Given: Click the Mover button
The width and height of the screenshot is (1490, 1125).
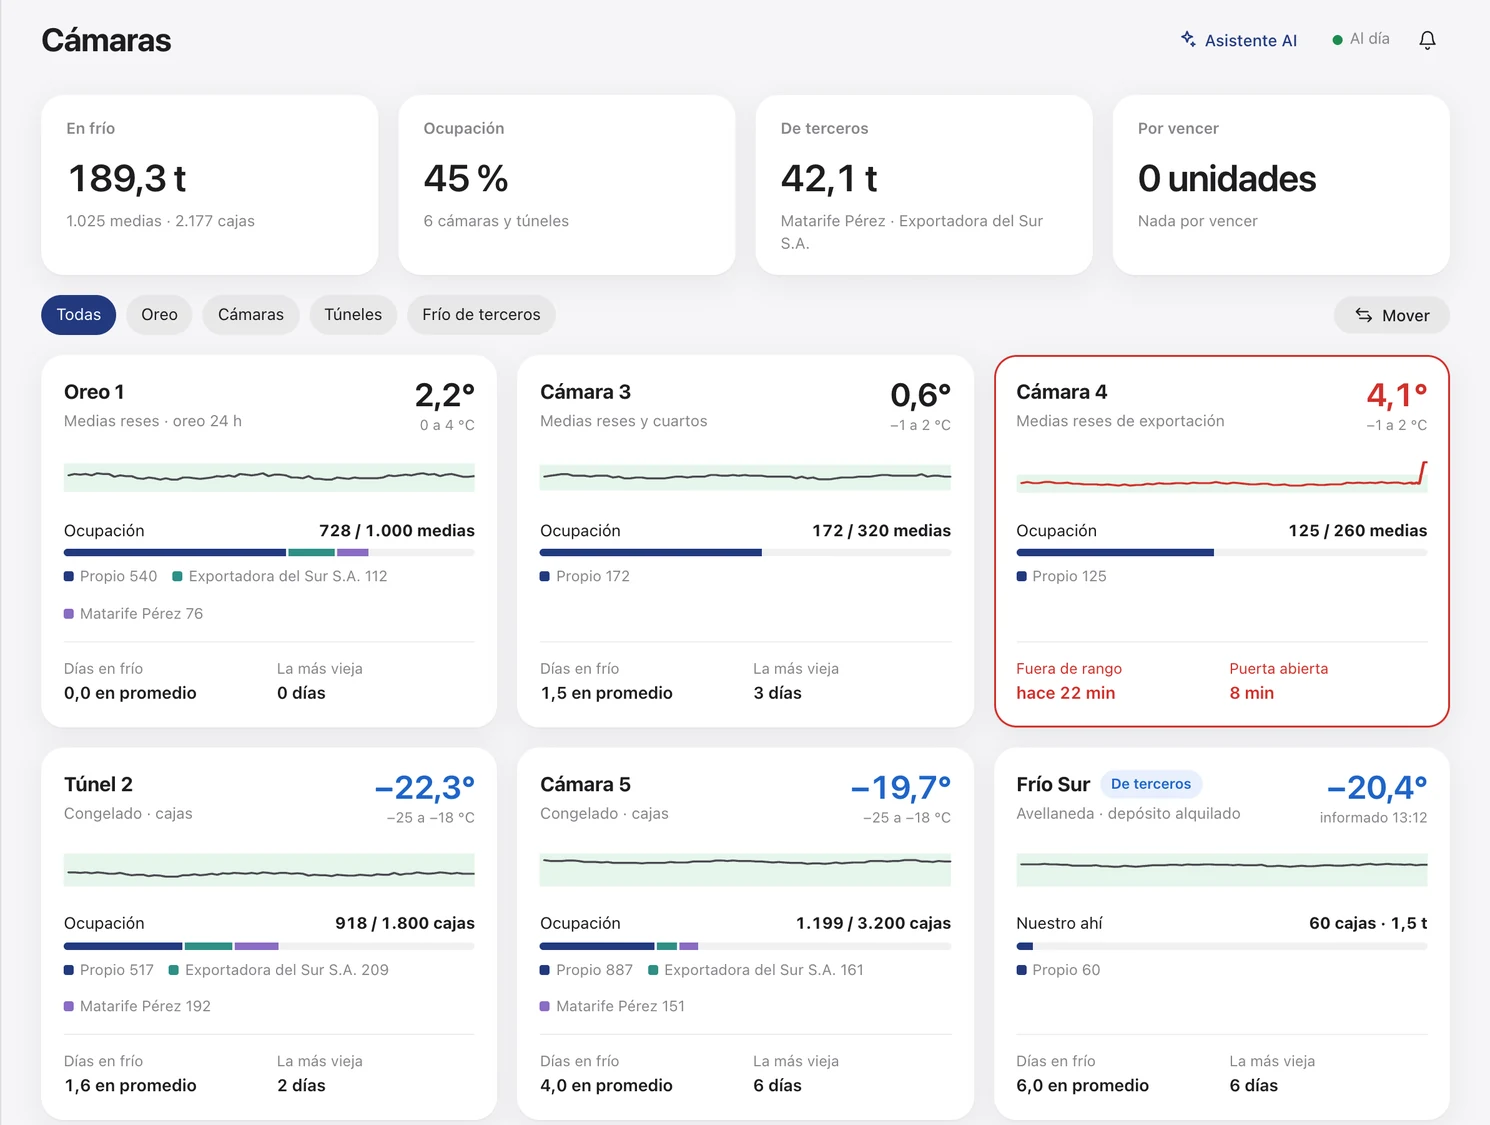Looking at the screenshot, I should tap(1391, 315).
